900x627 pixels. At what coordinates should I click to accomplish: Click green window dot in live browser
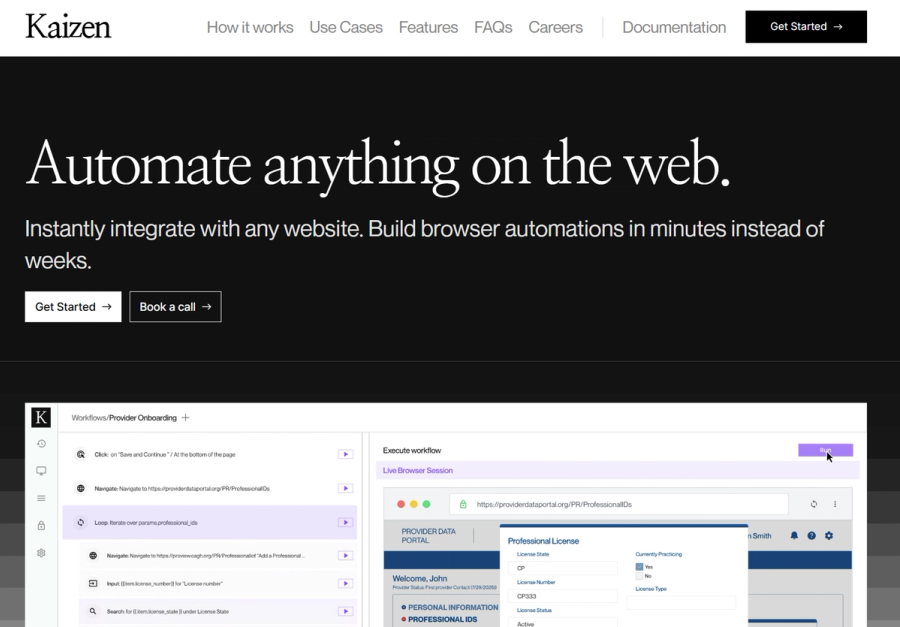pyautogui.click(x=426, y=504)
